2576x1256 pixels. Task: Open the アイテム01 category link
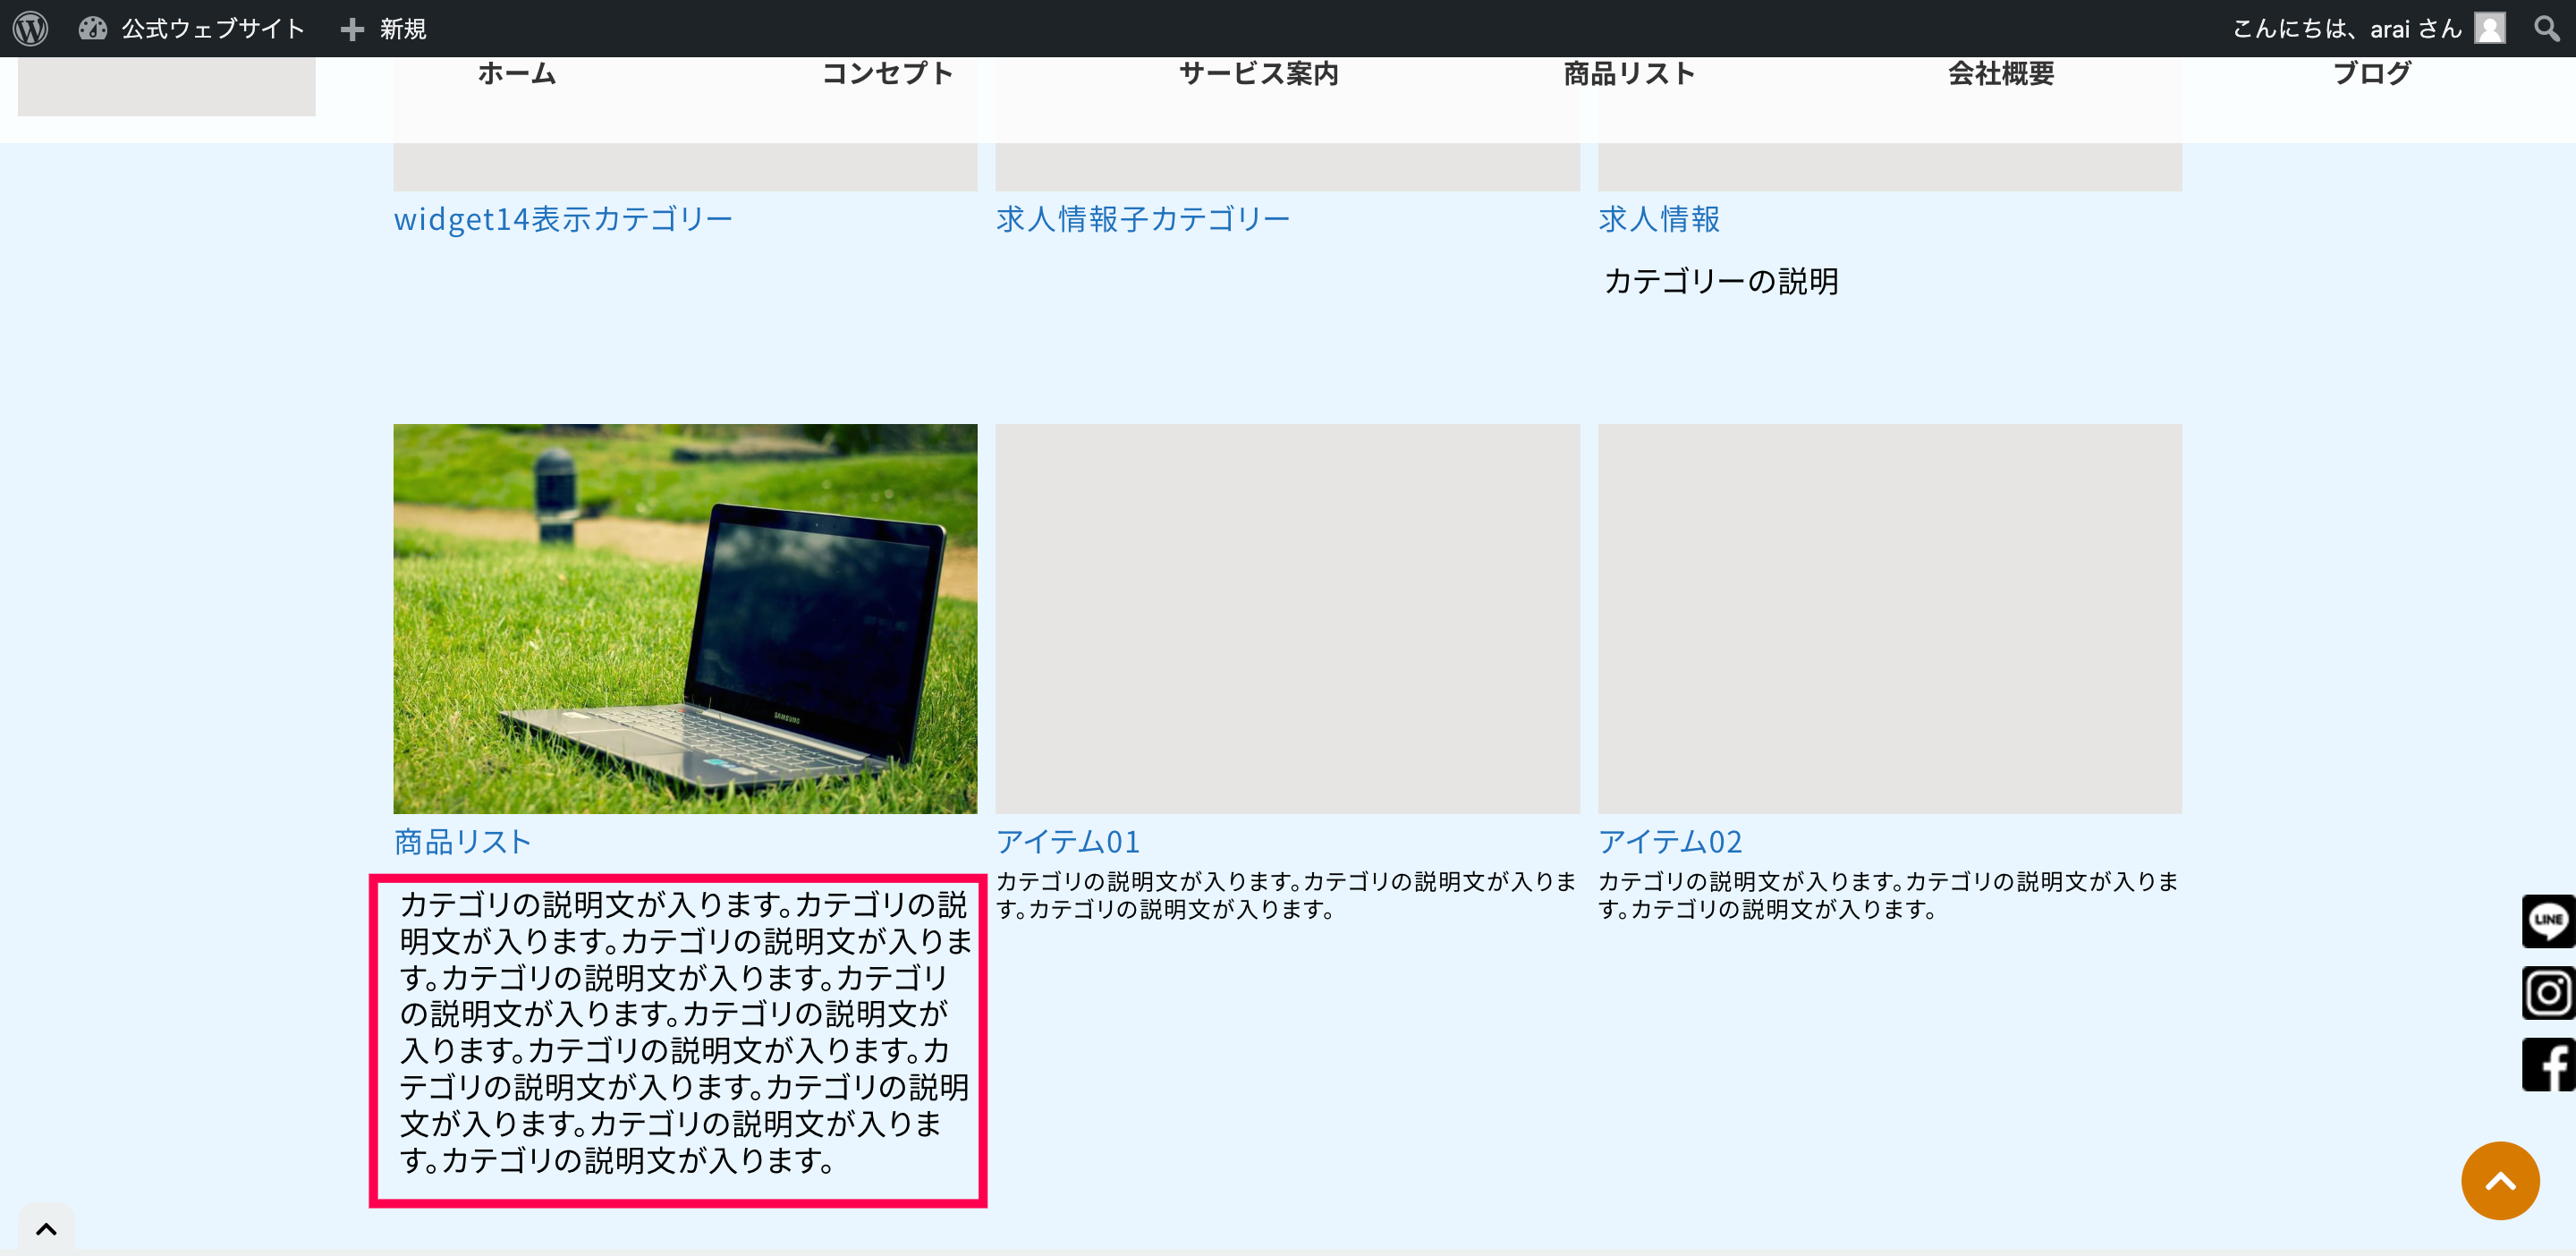point(1067,841)
